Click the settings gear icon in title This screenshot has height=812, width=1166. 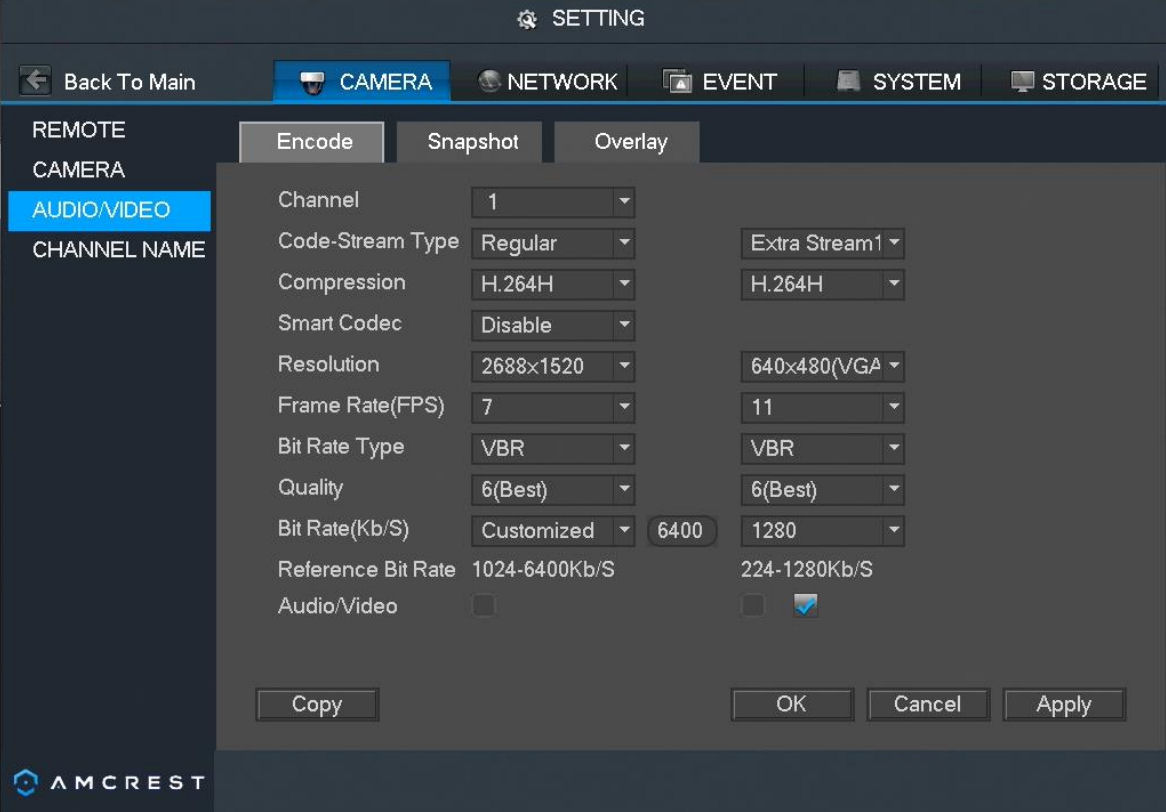(x=527, y=19)
